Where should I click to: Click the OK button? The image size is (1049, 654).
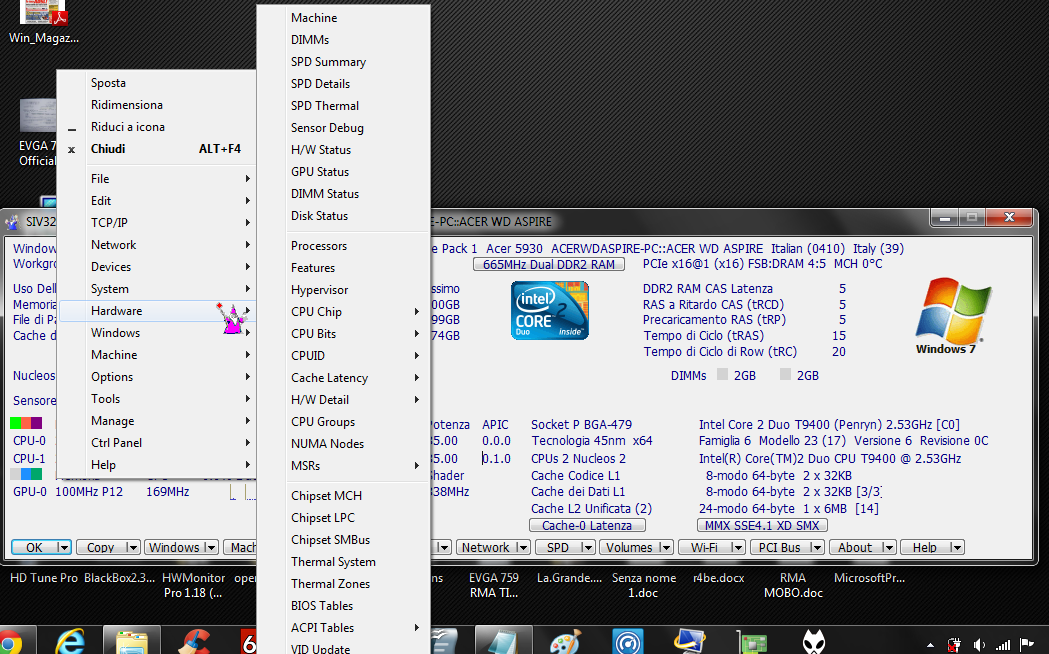point(34,548)
